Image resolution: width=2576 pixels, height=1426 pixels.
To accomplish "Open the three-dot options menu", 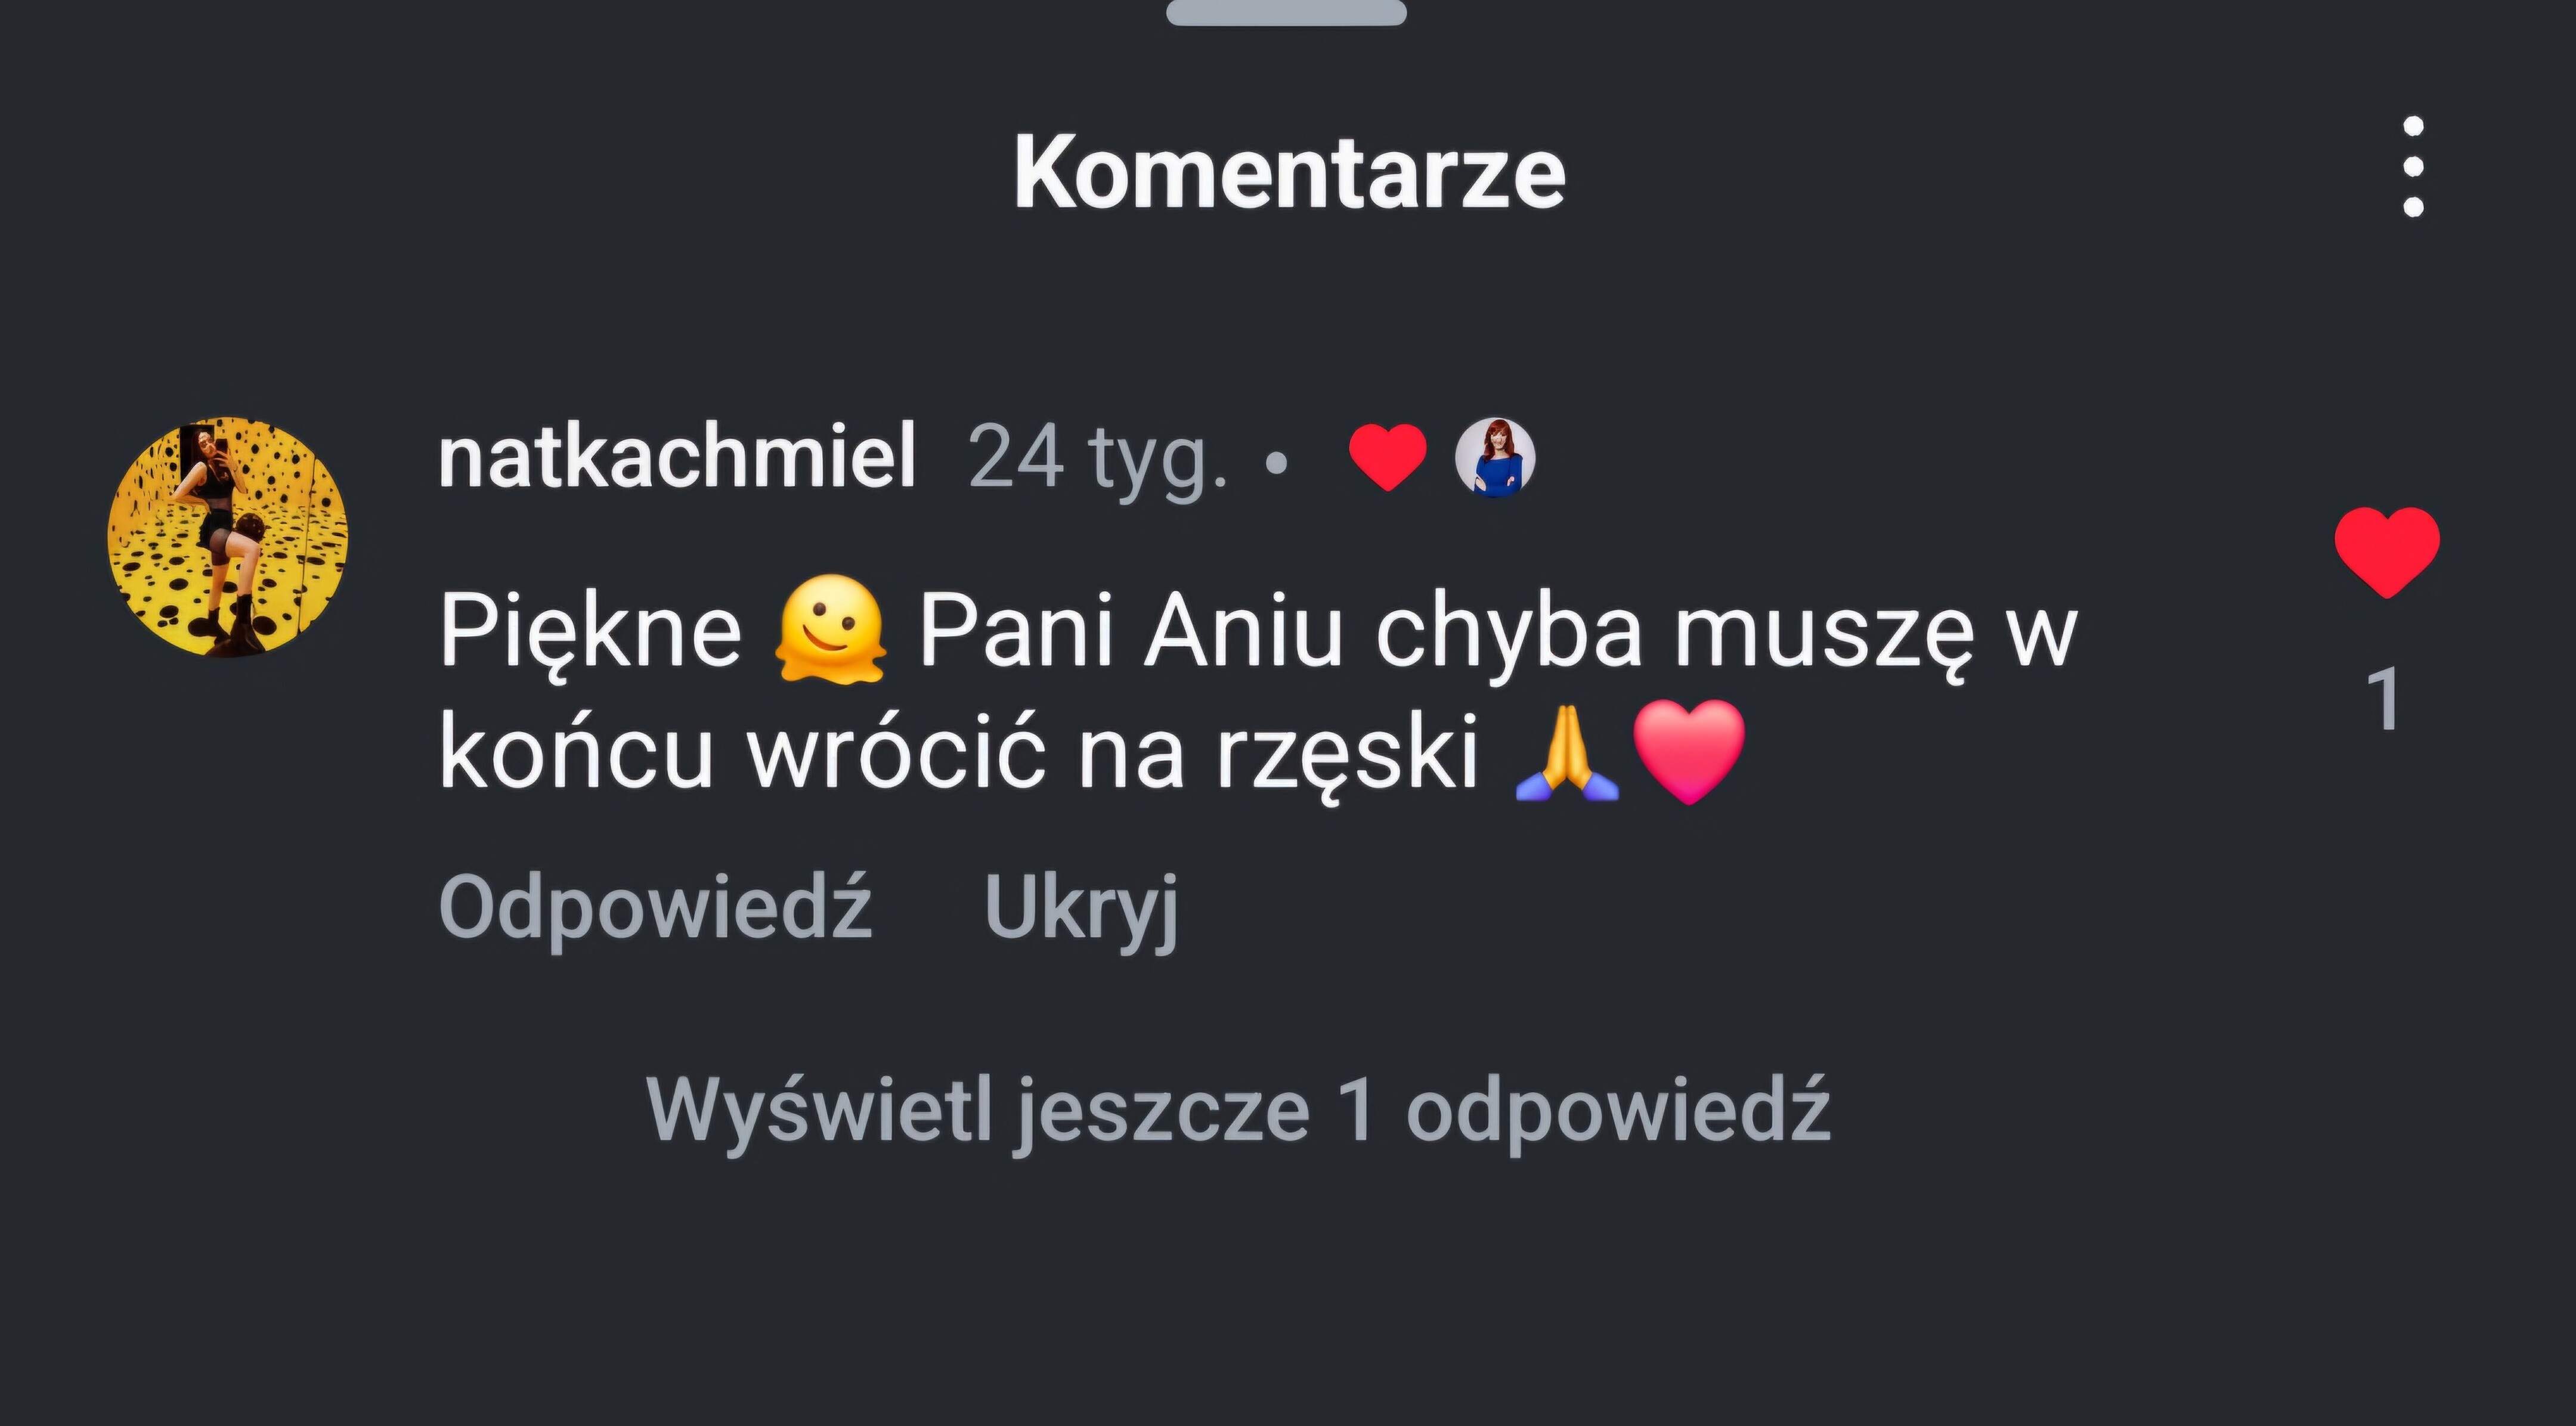I will (x=2413, y=166).
